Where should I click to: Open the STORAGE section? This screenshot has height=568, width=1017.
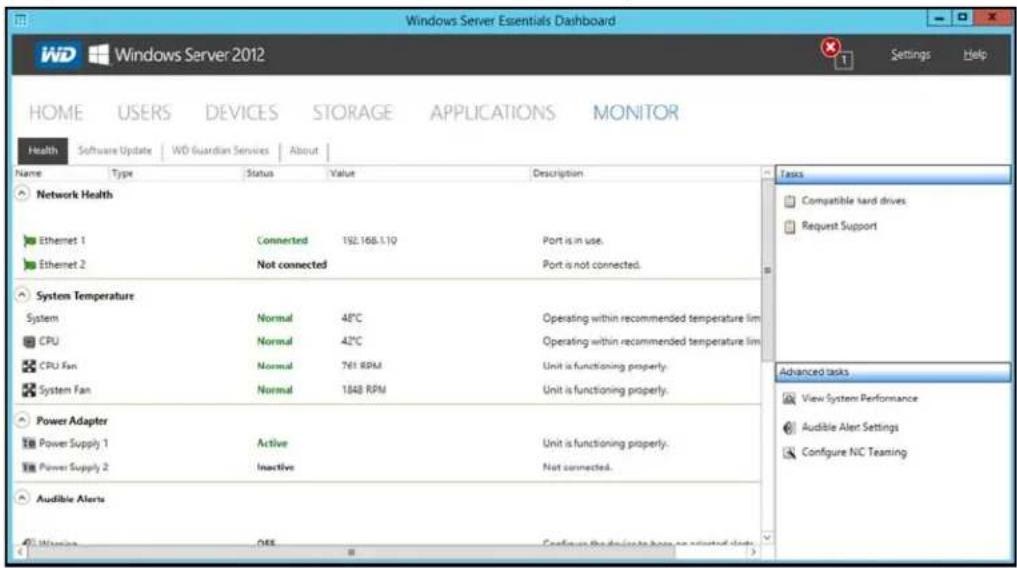pos(352,113)
